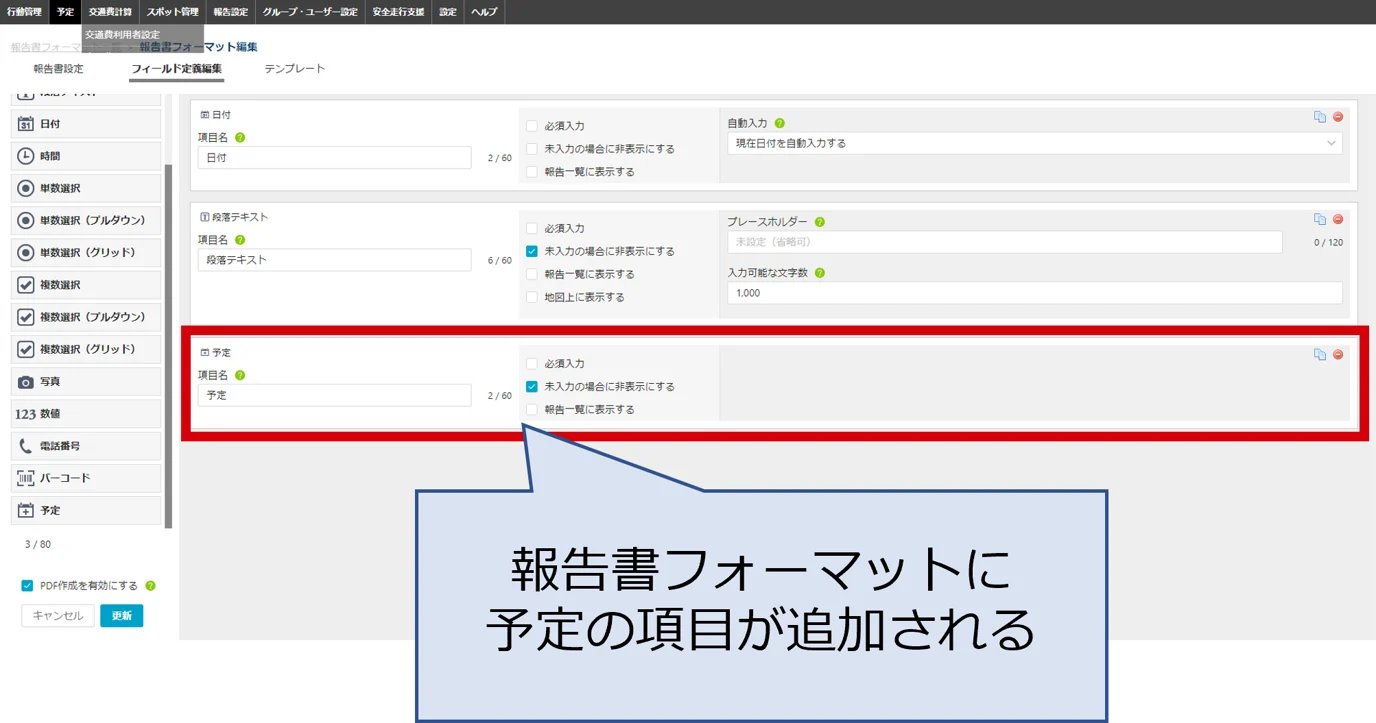Check 報告一覧に表示する for 日付 field
The image size is (1376, 723).
point(532,172)
